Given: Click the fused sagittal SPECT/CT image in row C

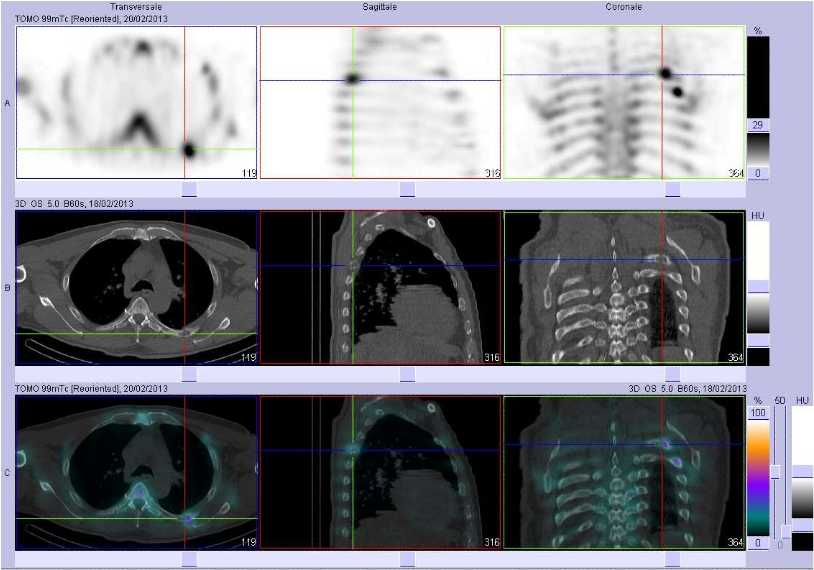Looking at the screenshot, I should (x=380, y=472).
